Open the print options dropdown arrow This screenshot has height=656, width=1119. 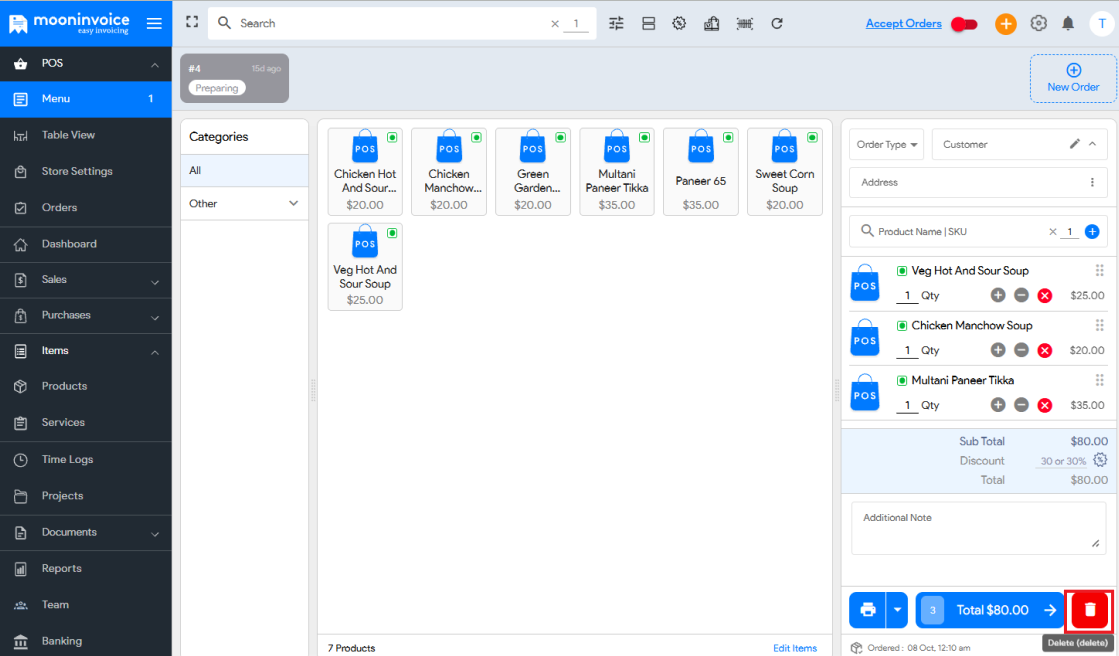pyautogui.click(x=898, y=610)
